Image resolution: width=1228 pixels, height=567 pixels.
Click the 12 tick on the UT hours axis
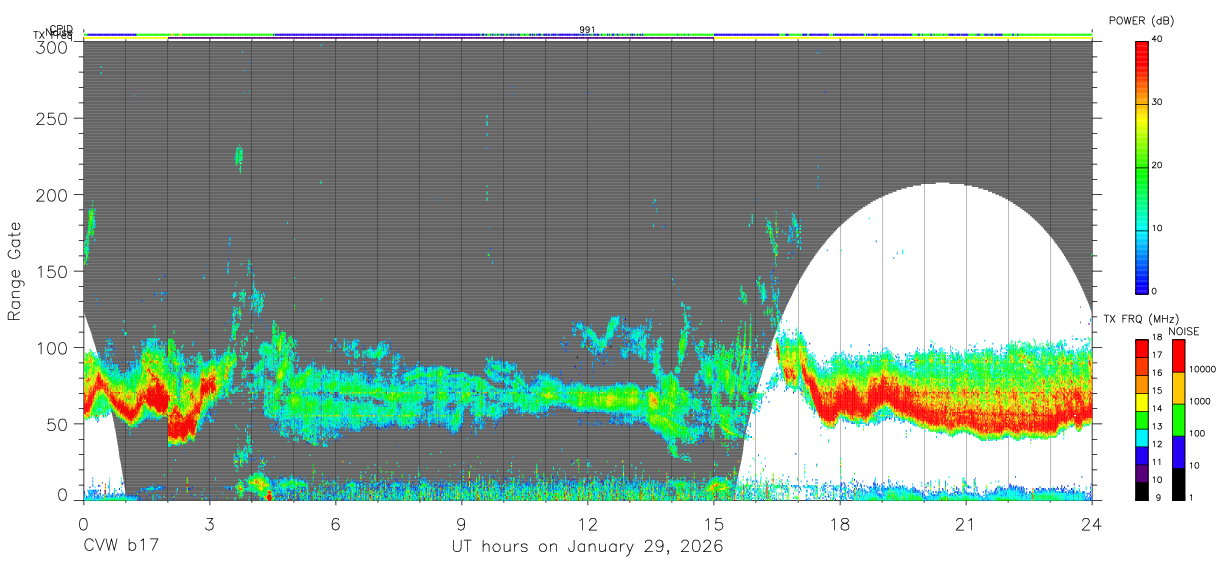coord(588,523)
